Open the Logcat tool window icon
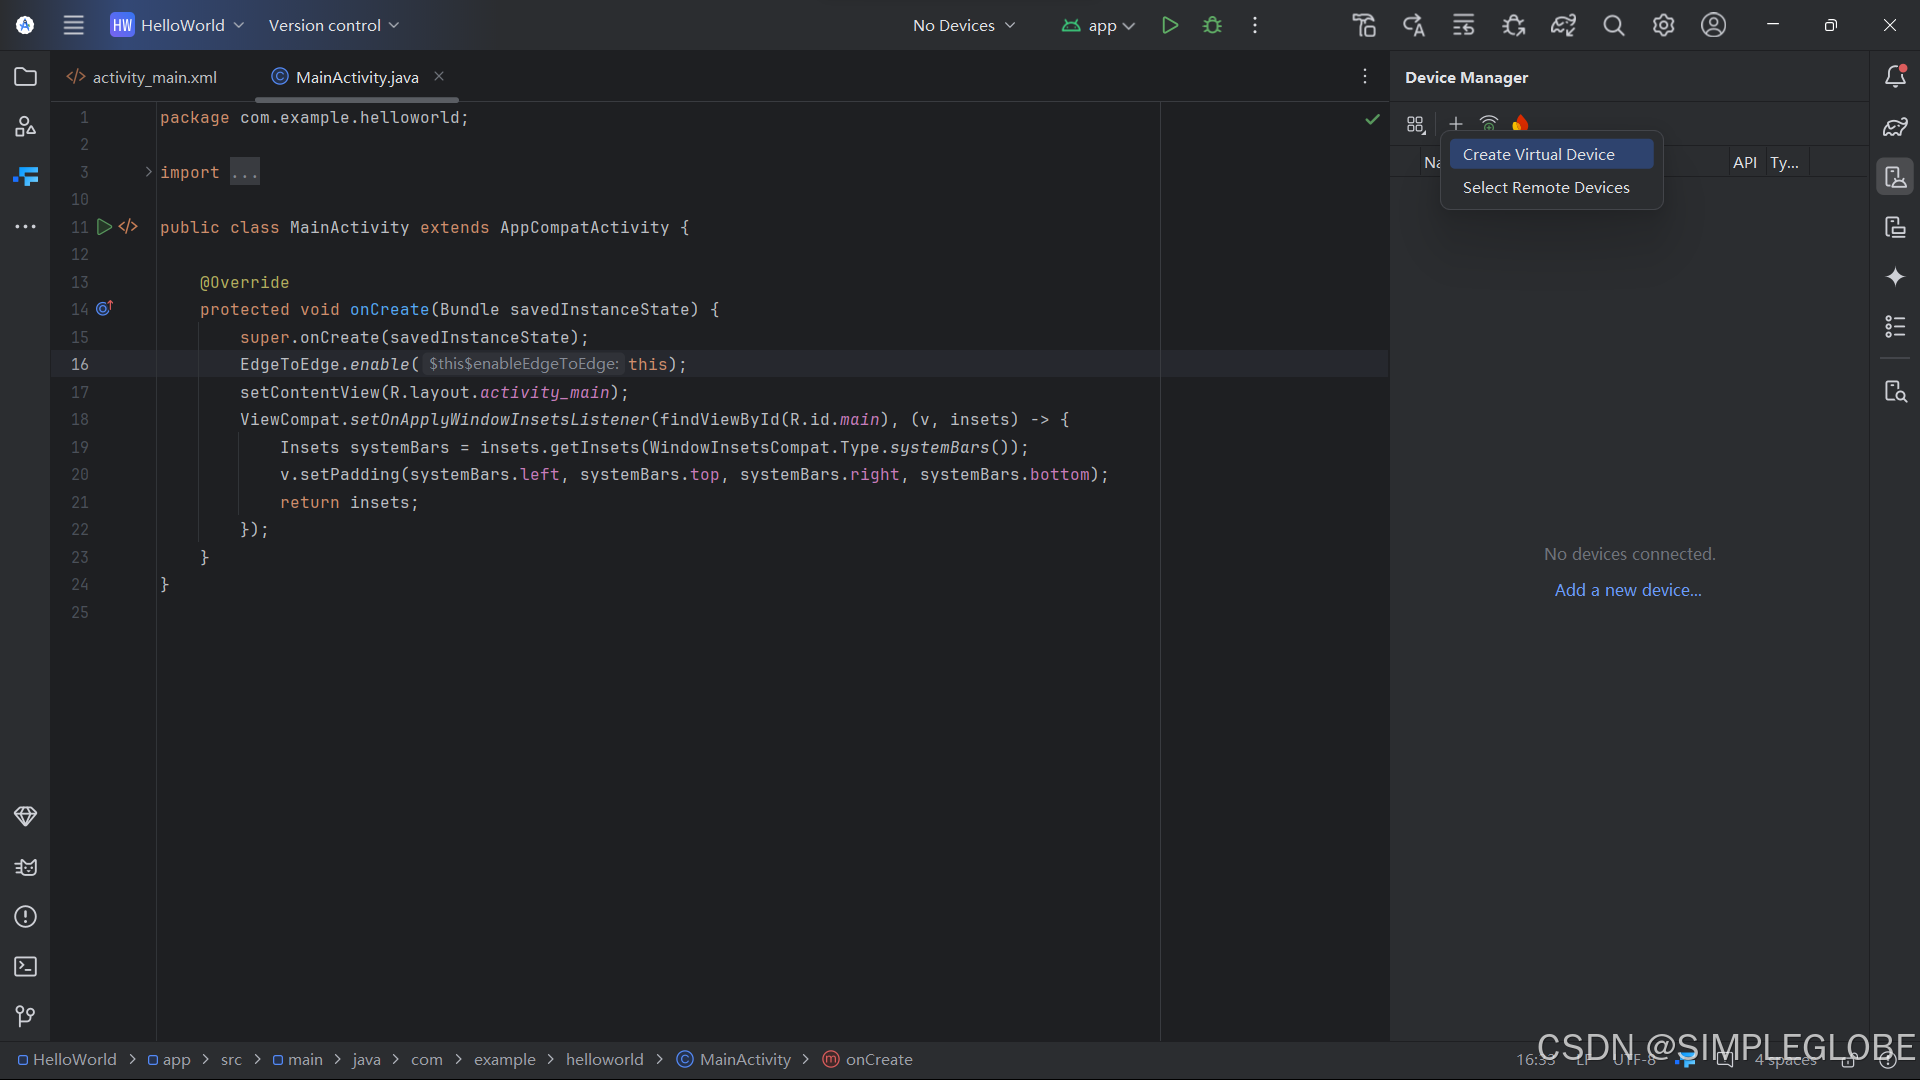1920x1080 pixels. tap(26, 867)
